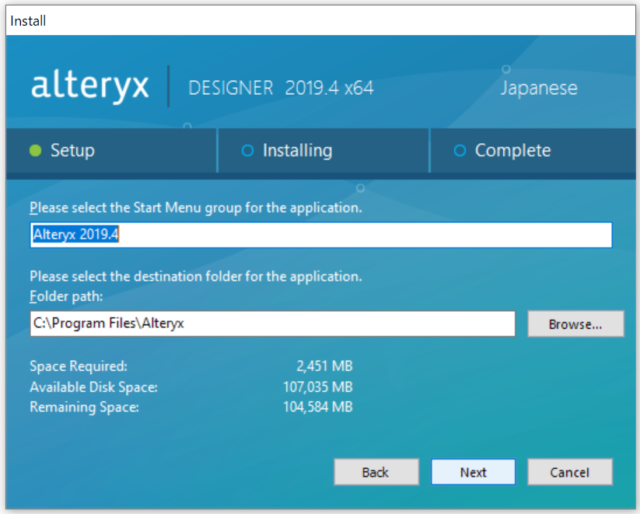This screenshot has height=514, width=640.
Task: Click the '107,035 MB' value
Action: click(x=318, y=387)
